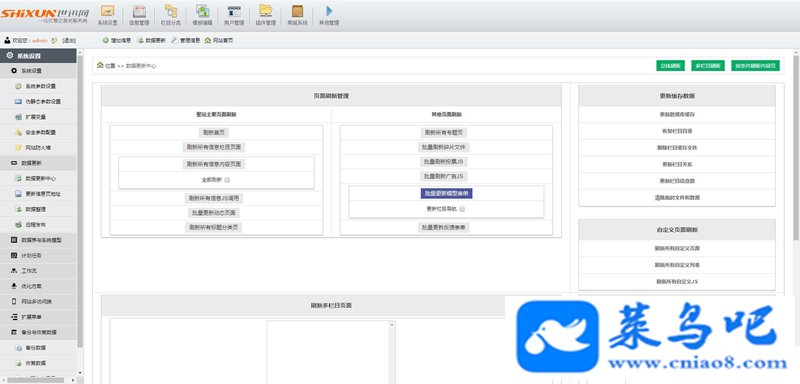Enable the 全部刷新 checkbox

pyautogui.click(x=227, y=180)
